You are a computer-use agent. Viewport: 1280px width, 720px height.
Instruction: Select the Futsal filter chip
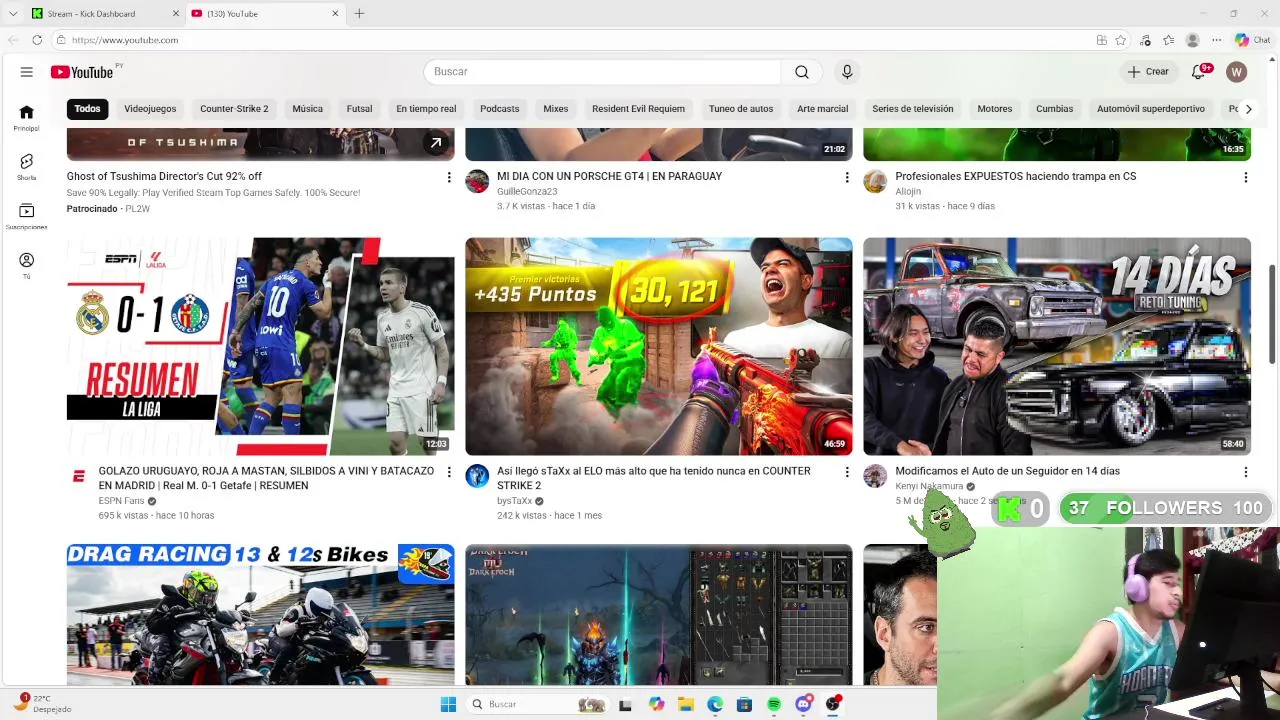pos(359,109)
